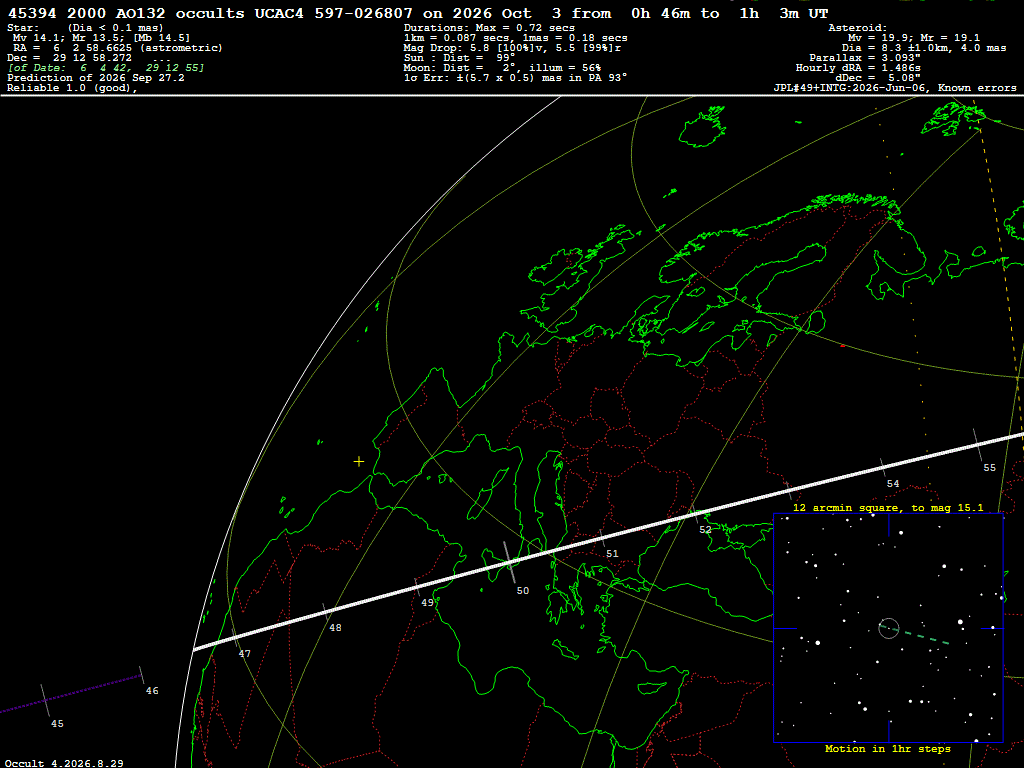Click time marker 49 on the path
The height and width of the screenshot is (768, 1024).
427,603
